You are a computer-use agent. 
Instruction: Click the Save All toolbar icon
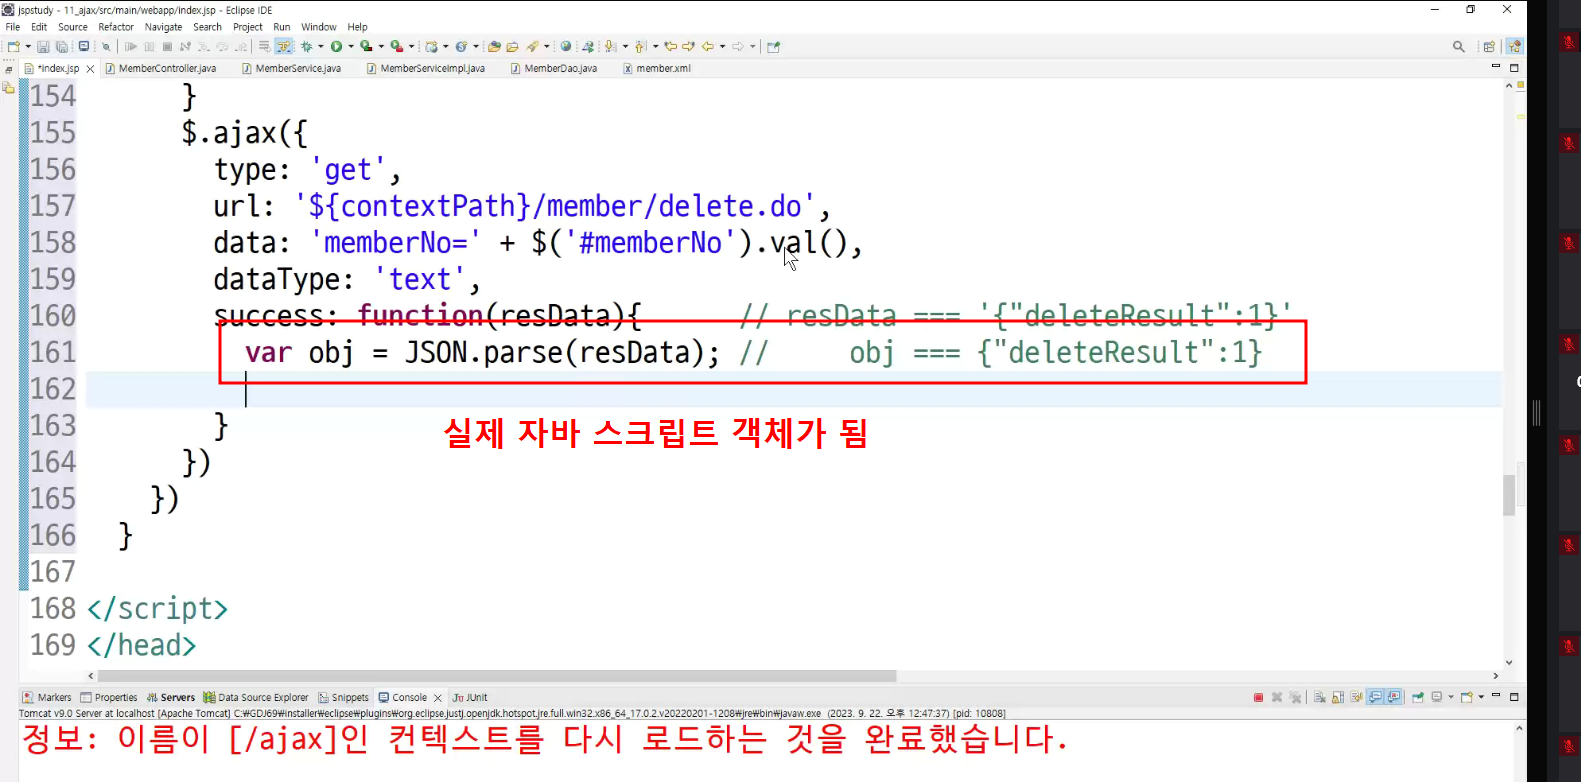62,47
